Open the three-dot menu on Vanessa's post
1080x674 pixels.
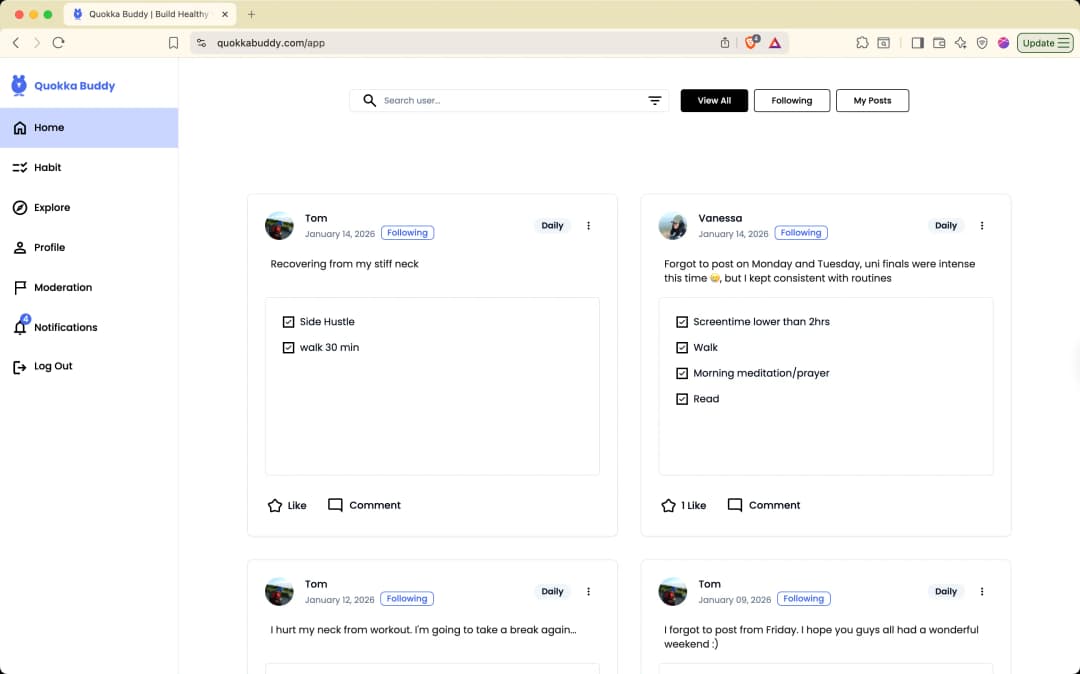tap(982, 226)
